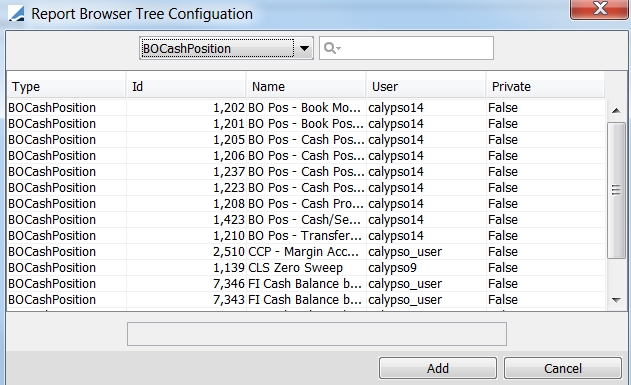Sort by the Private column header

(545, 86)
